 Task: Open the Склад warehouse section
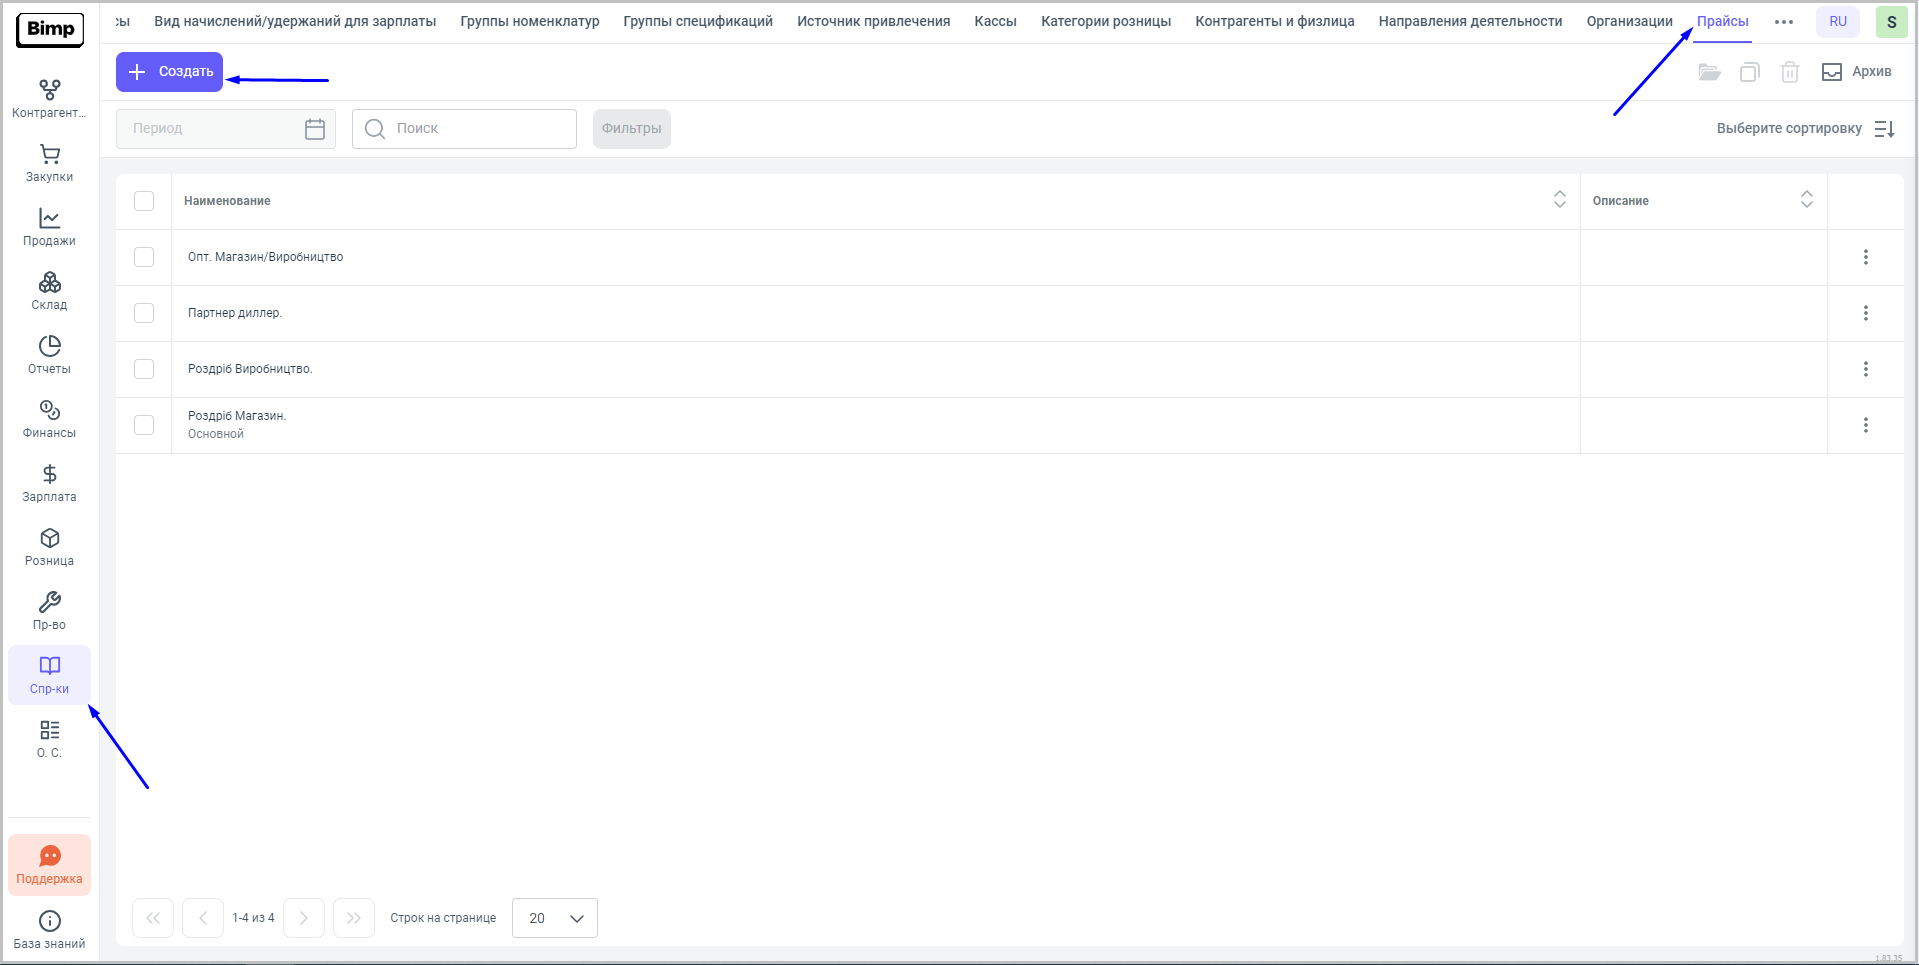(x=49, y=292)
